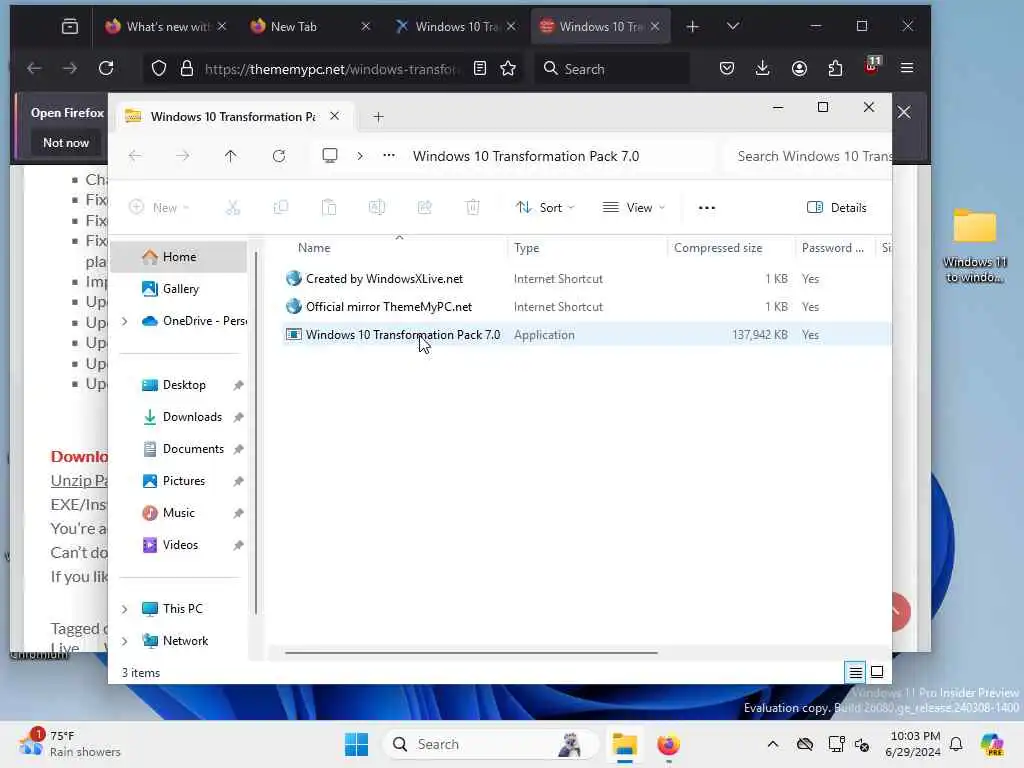Click the Rename icon in Explorer toolbar
Screen dimensions: 1024x768
[x=377, y=208]
